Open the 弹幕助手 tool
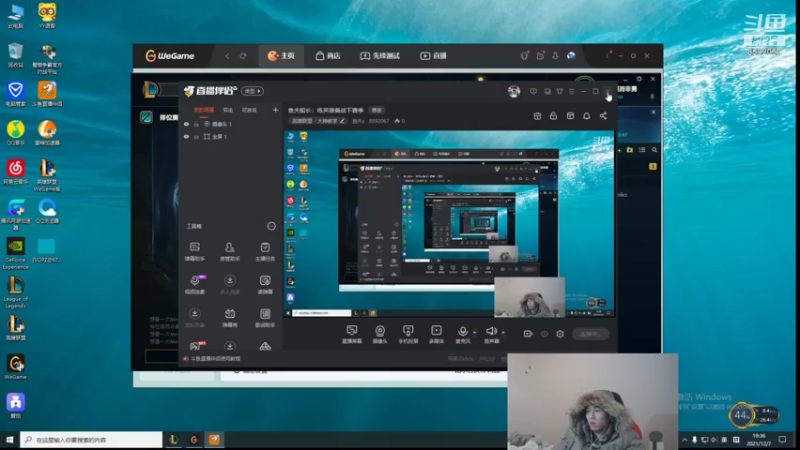 pyautogui.click(x=194, y=252)
